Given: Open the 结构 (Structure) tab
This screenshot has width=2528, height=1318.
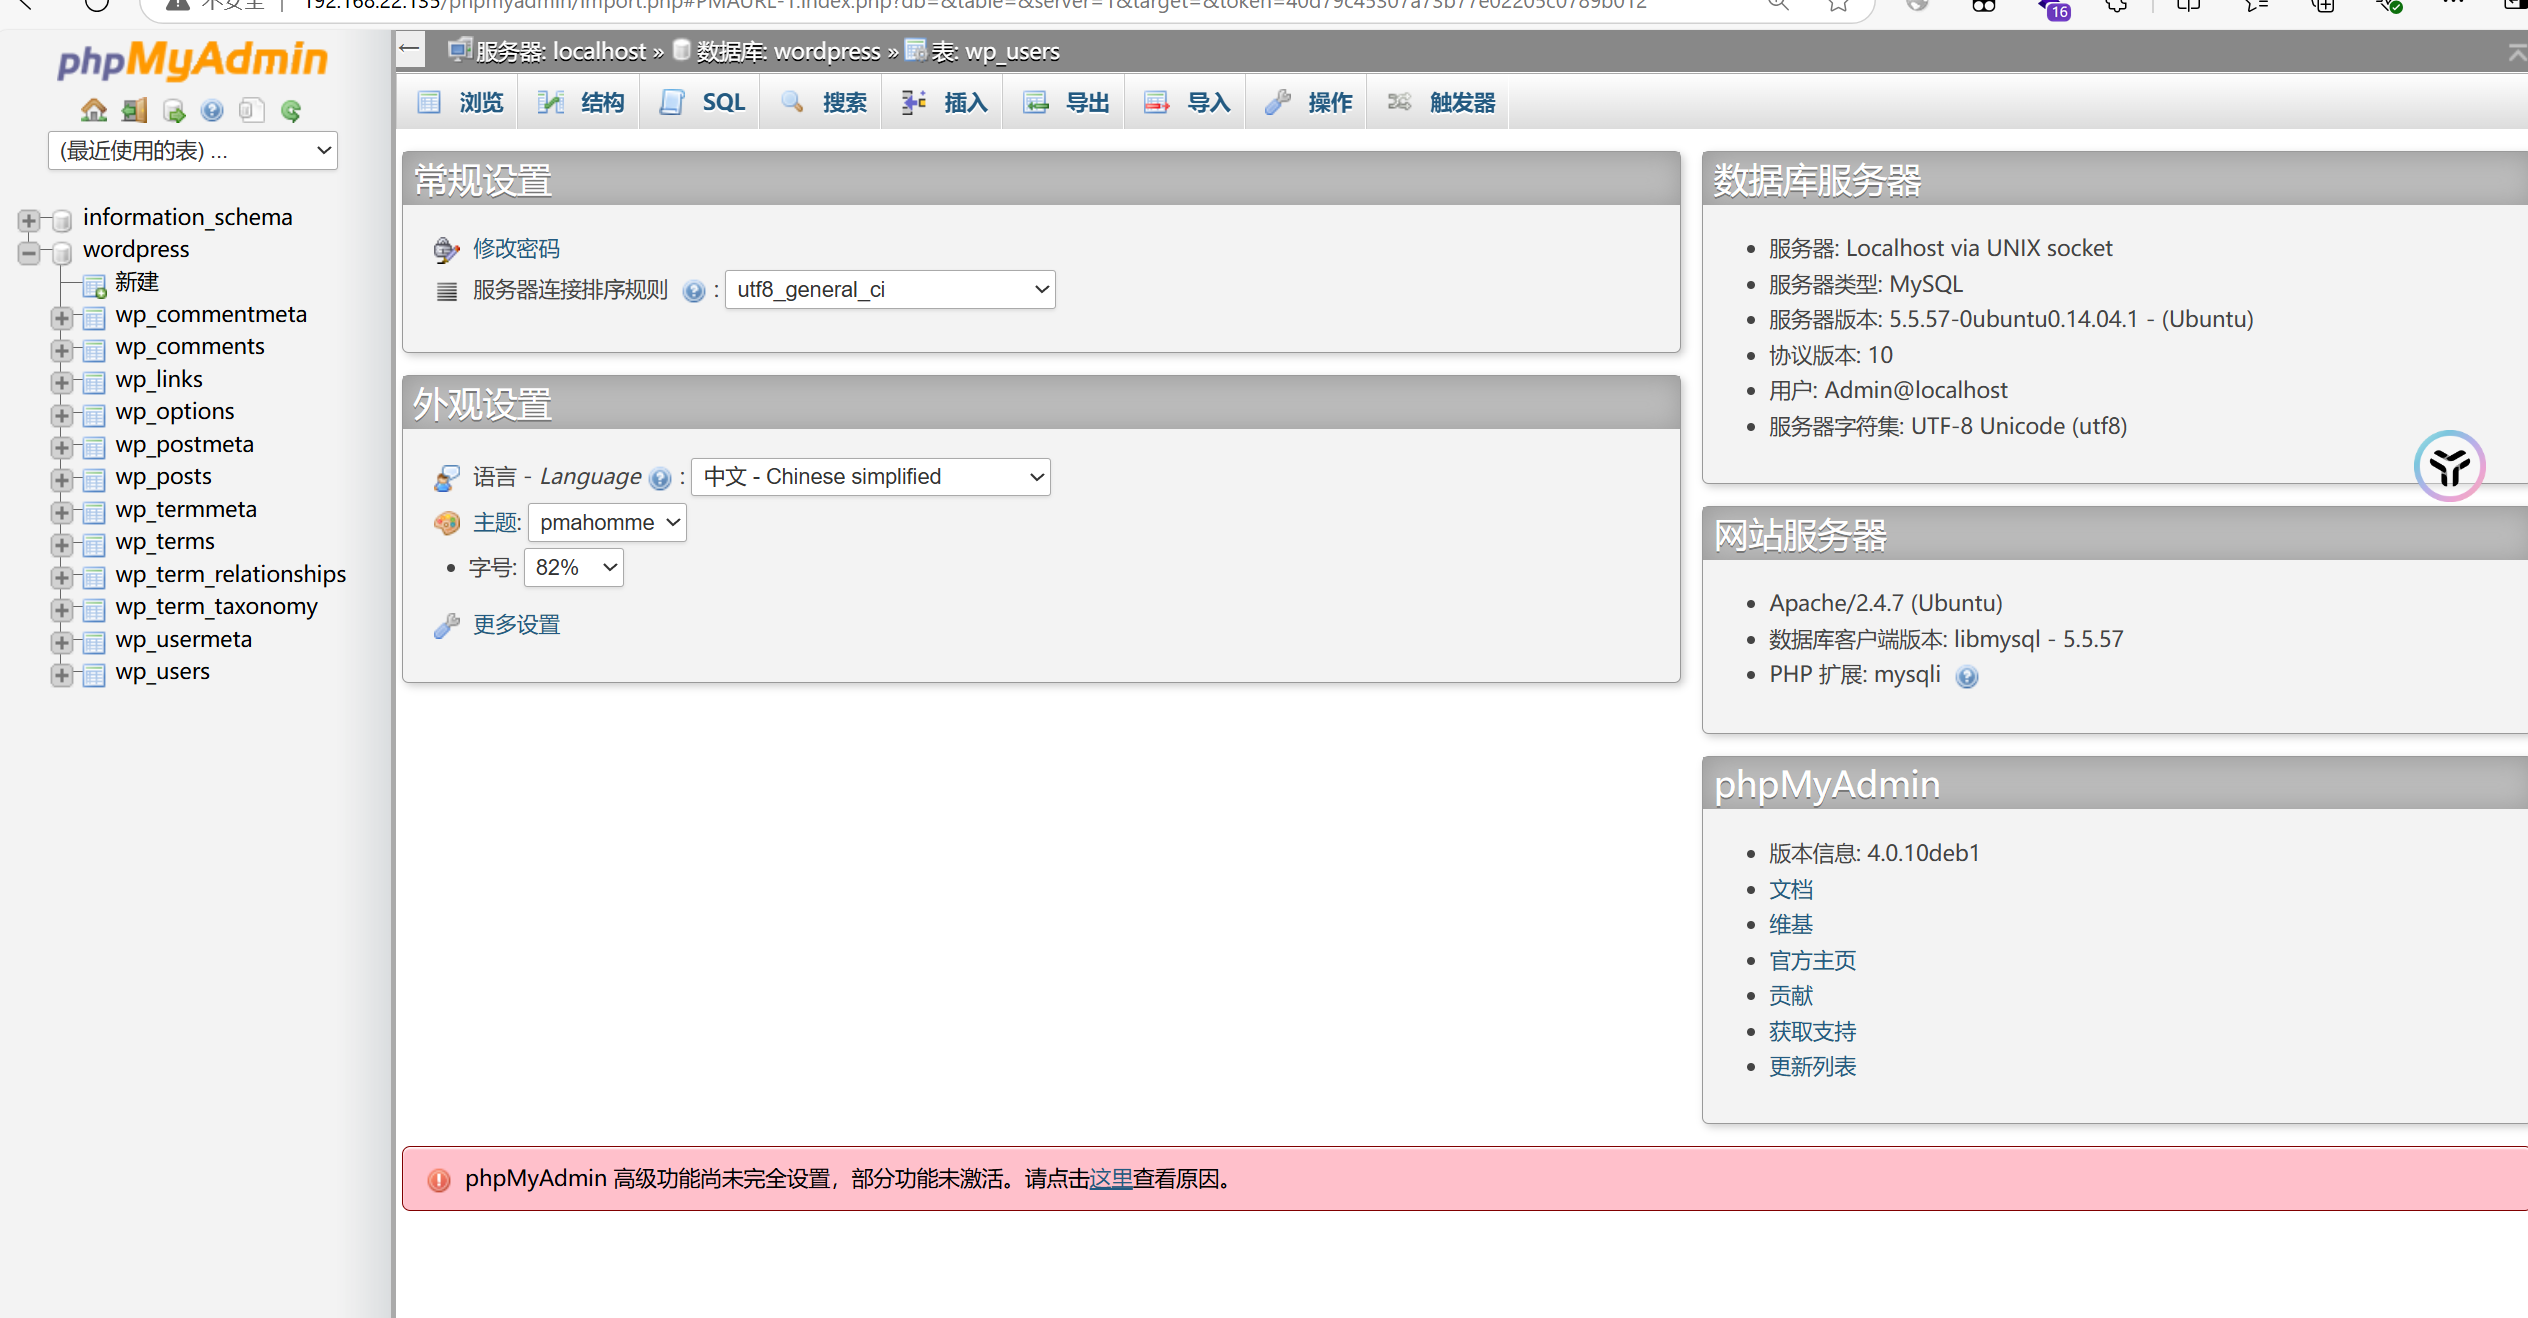Looking at the screenshot, I should (x=580, y=102).
